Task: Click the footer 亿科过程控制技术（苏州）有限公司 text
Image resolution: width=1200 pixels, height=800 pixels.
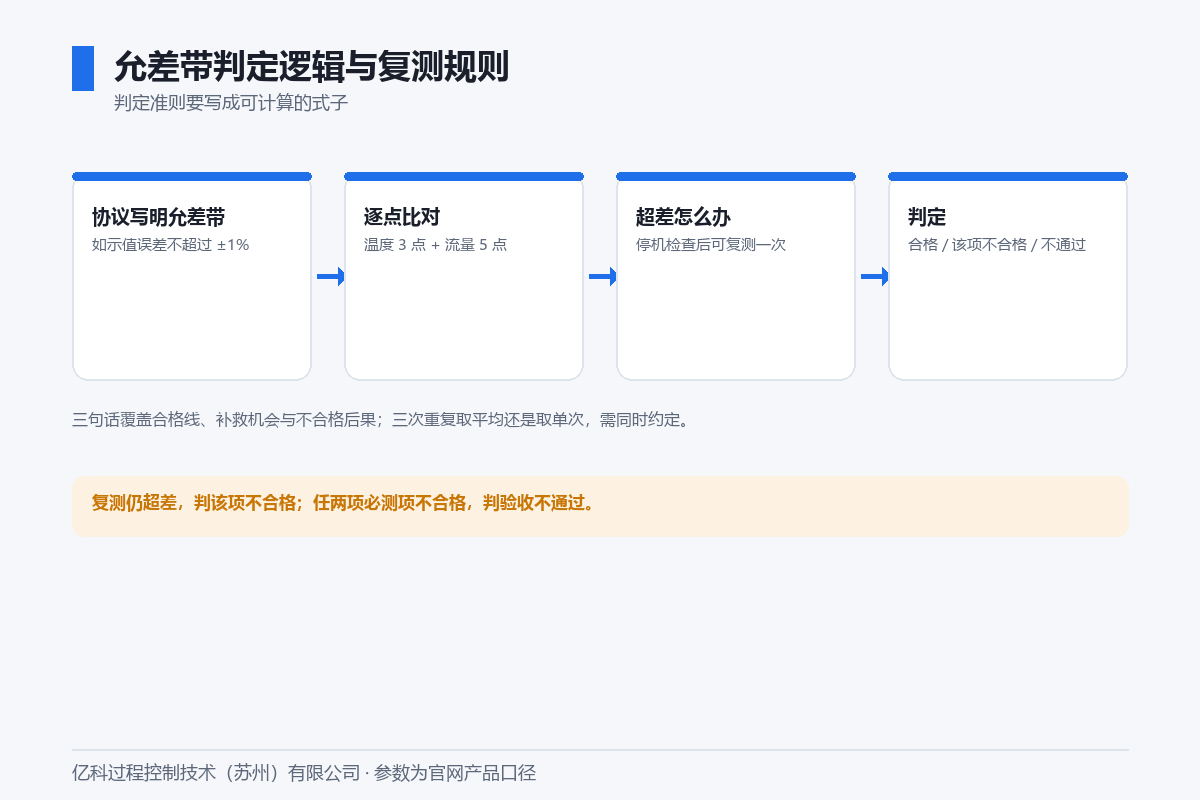Action: click(304, 773)
